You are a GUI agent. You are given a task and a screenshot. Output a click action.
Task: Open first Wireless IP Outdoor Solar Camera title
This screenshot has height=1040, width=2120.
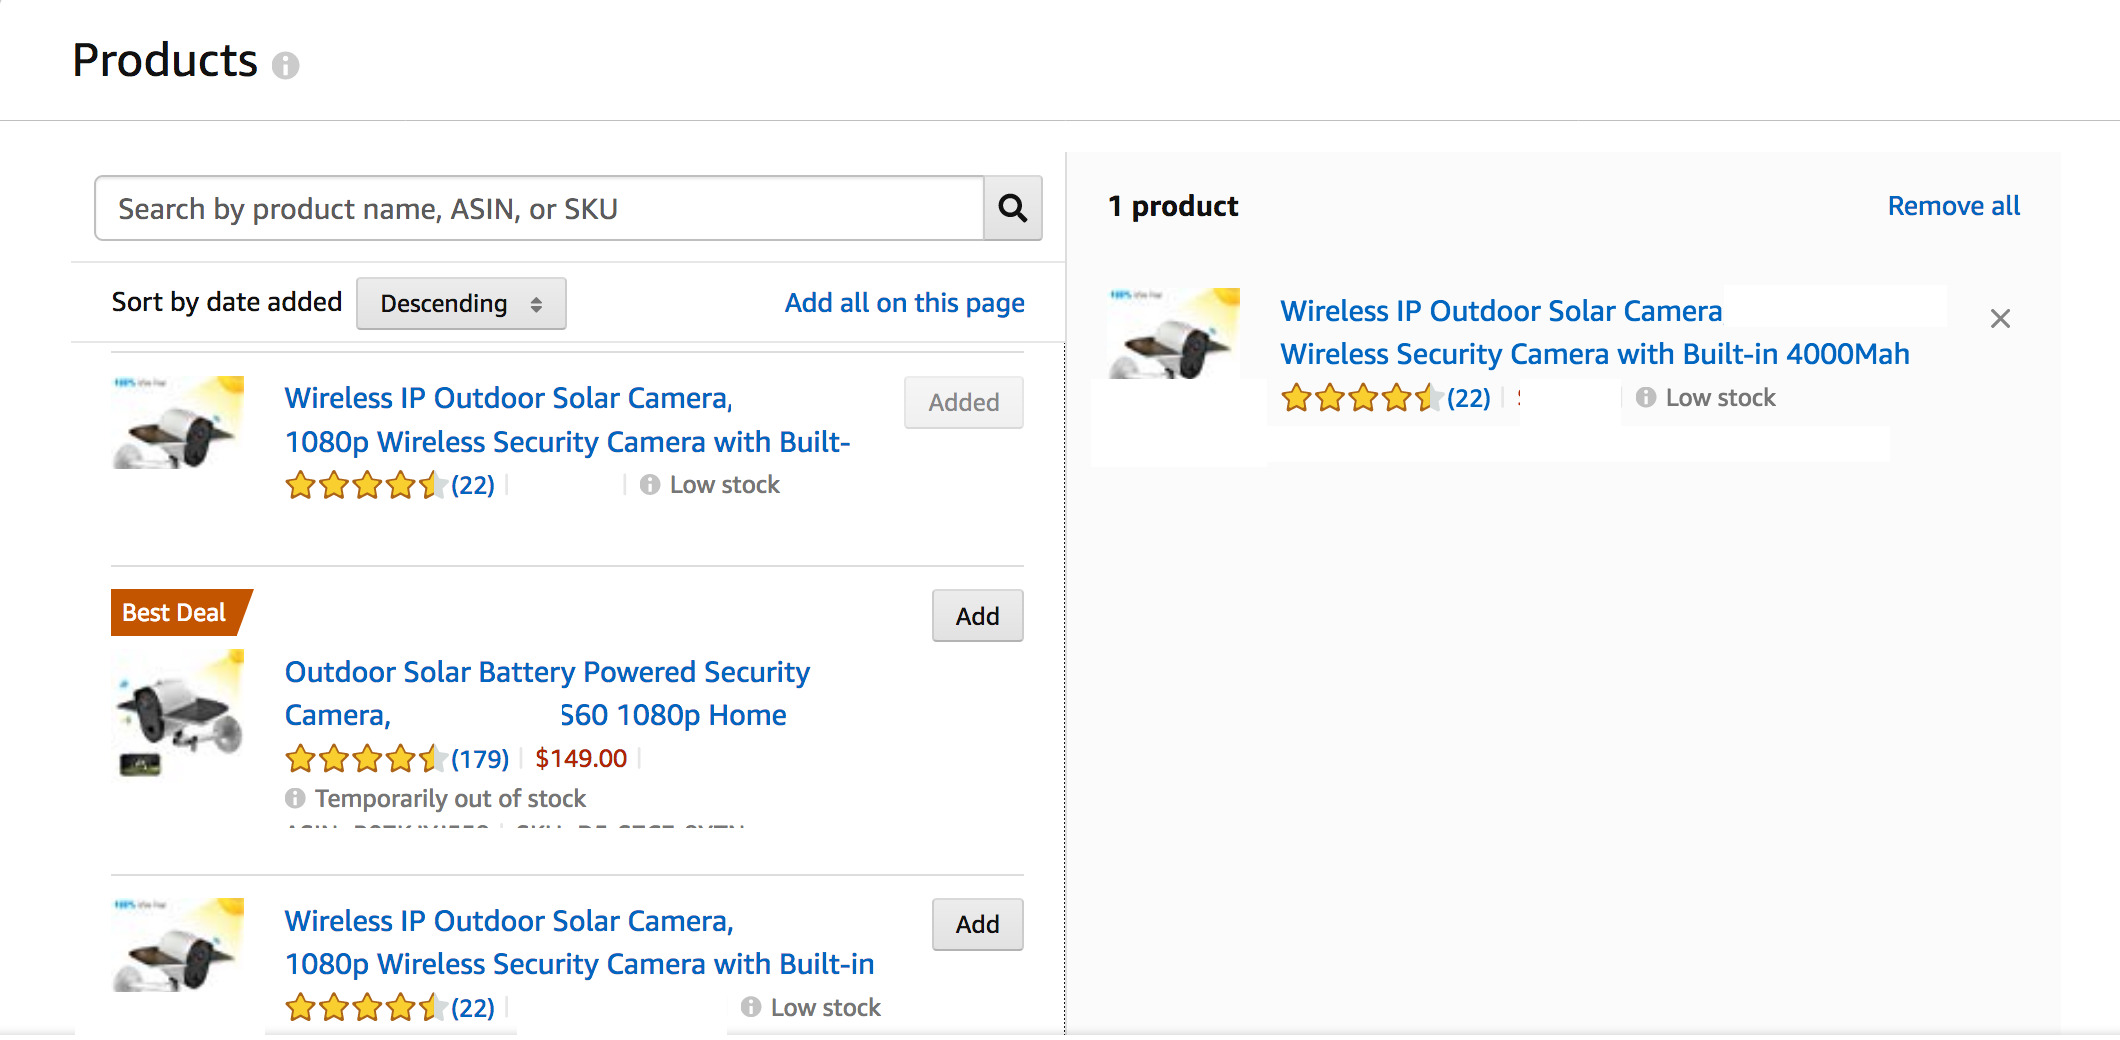pyautogui.click(x=567, y=420)
